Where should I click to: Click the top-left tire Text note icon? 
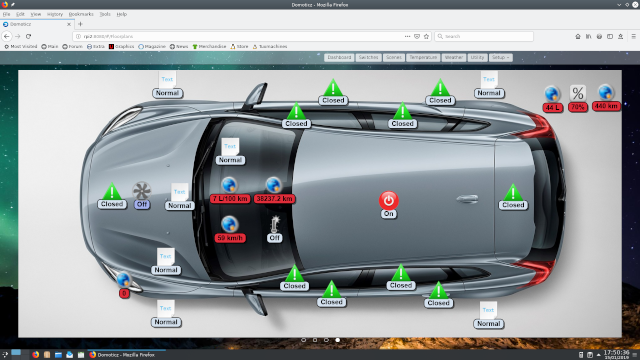[x=167, y=79]
